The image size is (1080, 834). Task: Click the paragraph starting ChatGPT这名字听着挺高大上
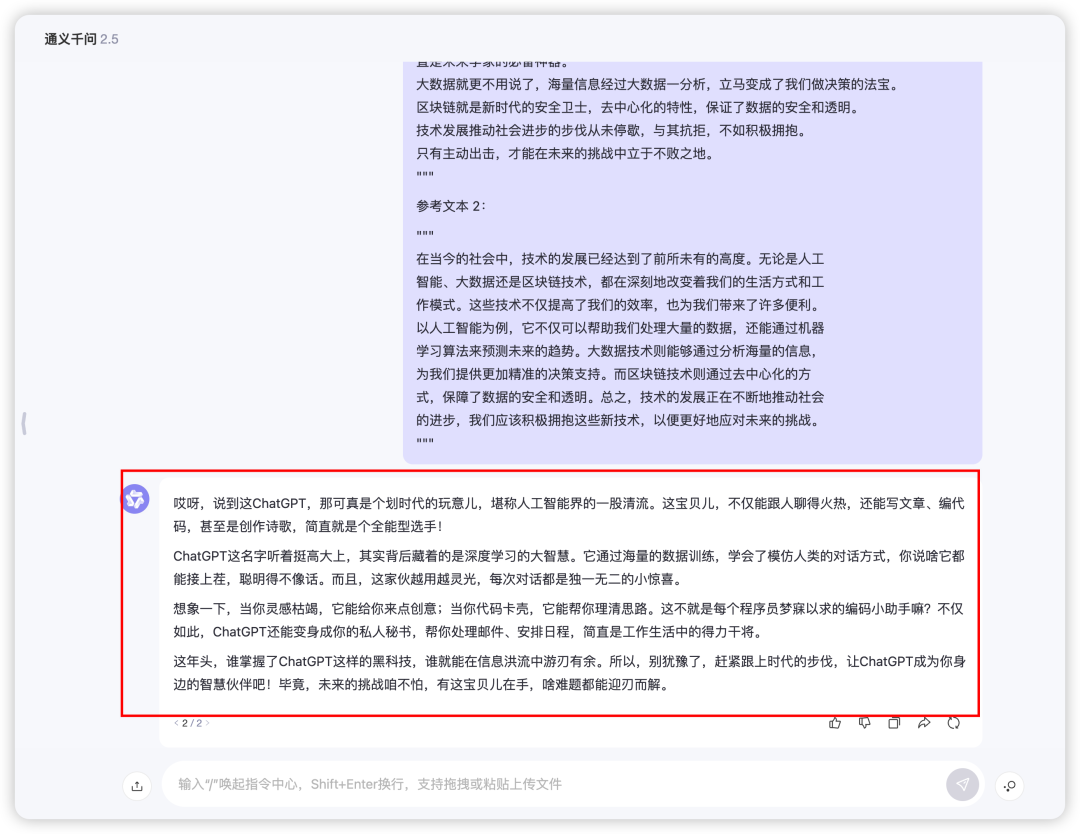(x=569, y=567)
